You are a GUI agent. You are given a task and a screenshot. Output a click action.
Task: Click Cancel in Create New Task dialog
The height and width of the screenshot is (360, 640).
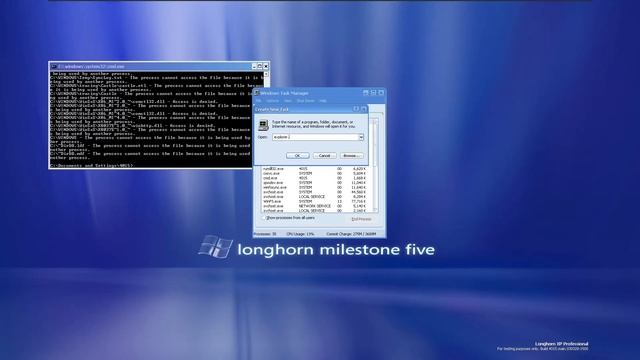(x=324, y=156)
